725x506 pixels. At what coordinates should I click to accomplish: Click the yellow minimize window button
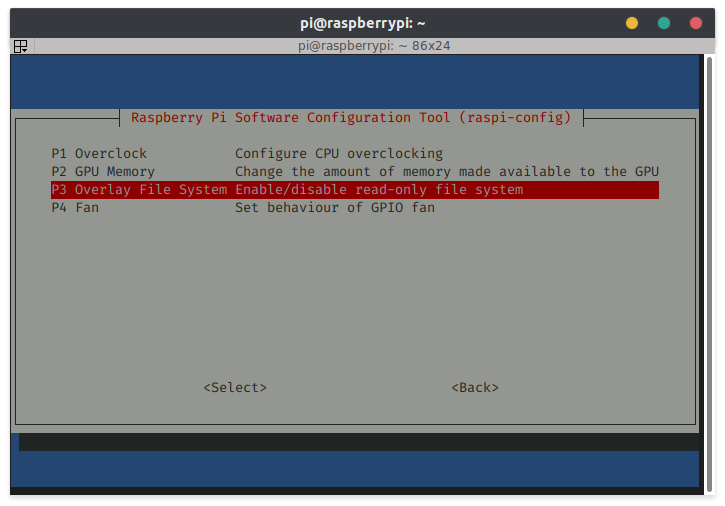(632, 23)
